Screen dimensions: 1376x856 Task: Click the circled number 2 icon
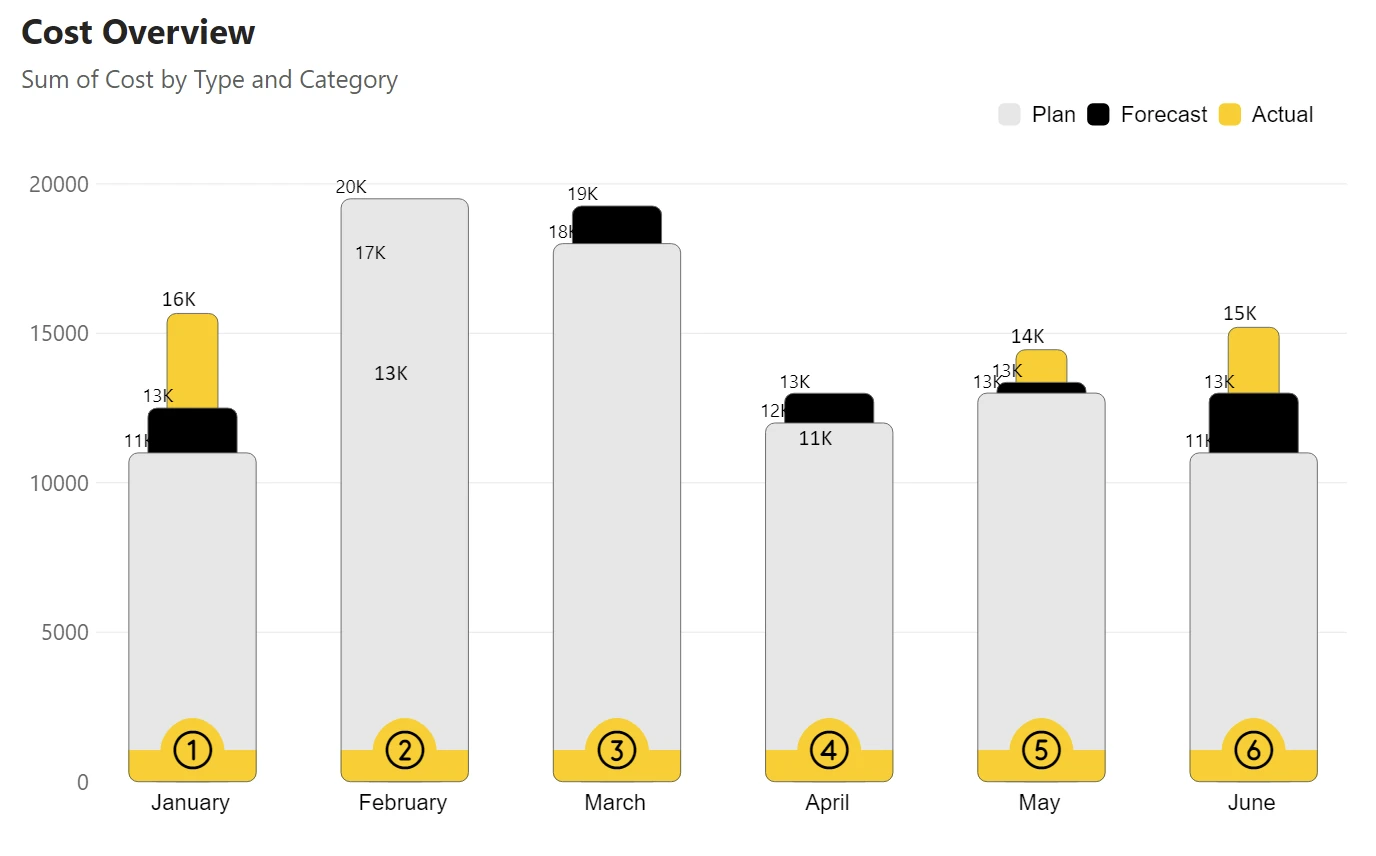click(404, 749)
